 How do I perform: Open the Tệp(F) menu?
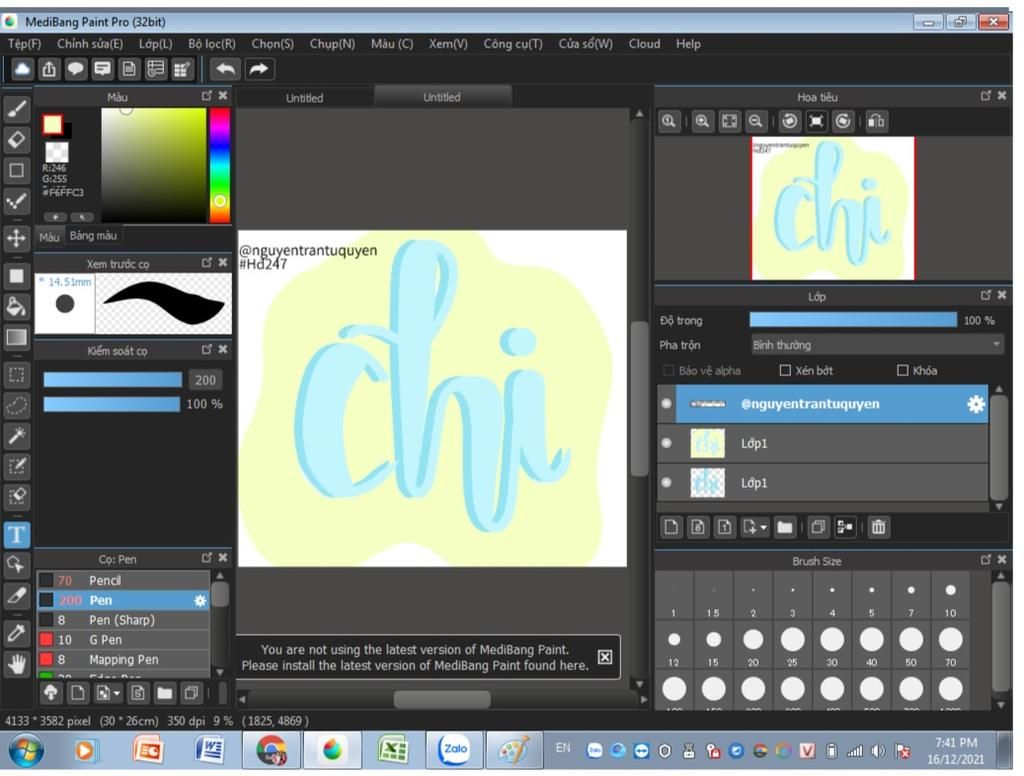coord(24,44)
